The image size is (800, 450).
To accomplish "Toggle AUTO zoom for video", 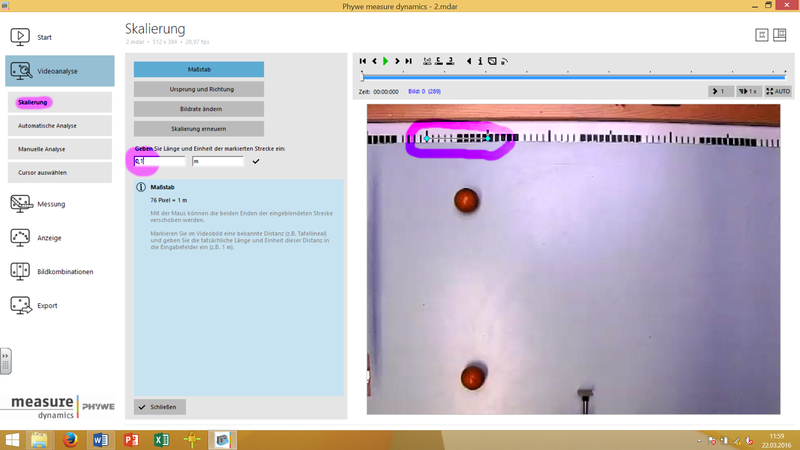I will (x=778, y=91).
